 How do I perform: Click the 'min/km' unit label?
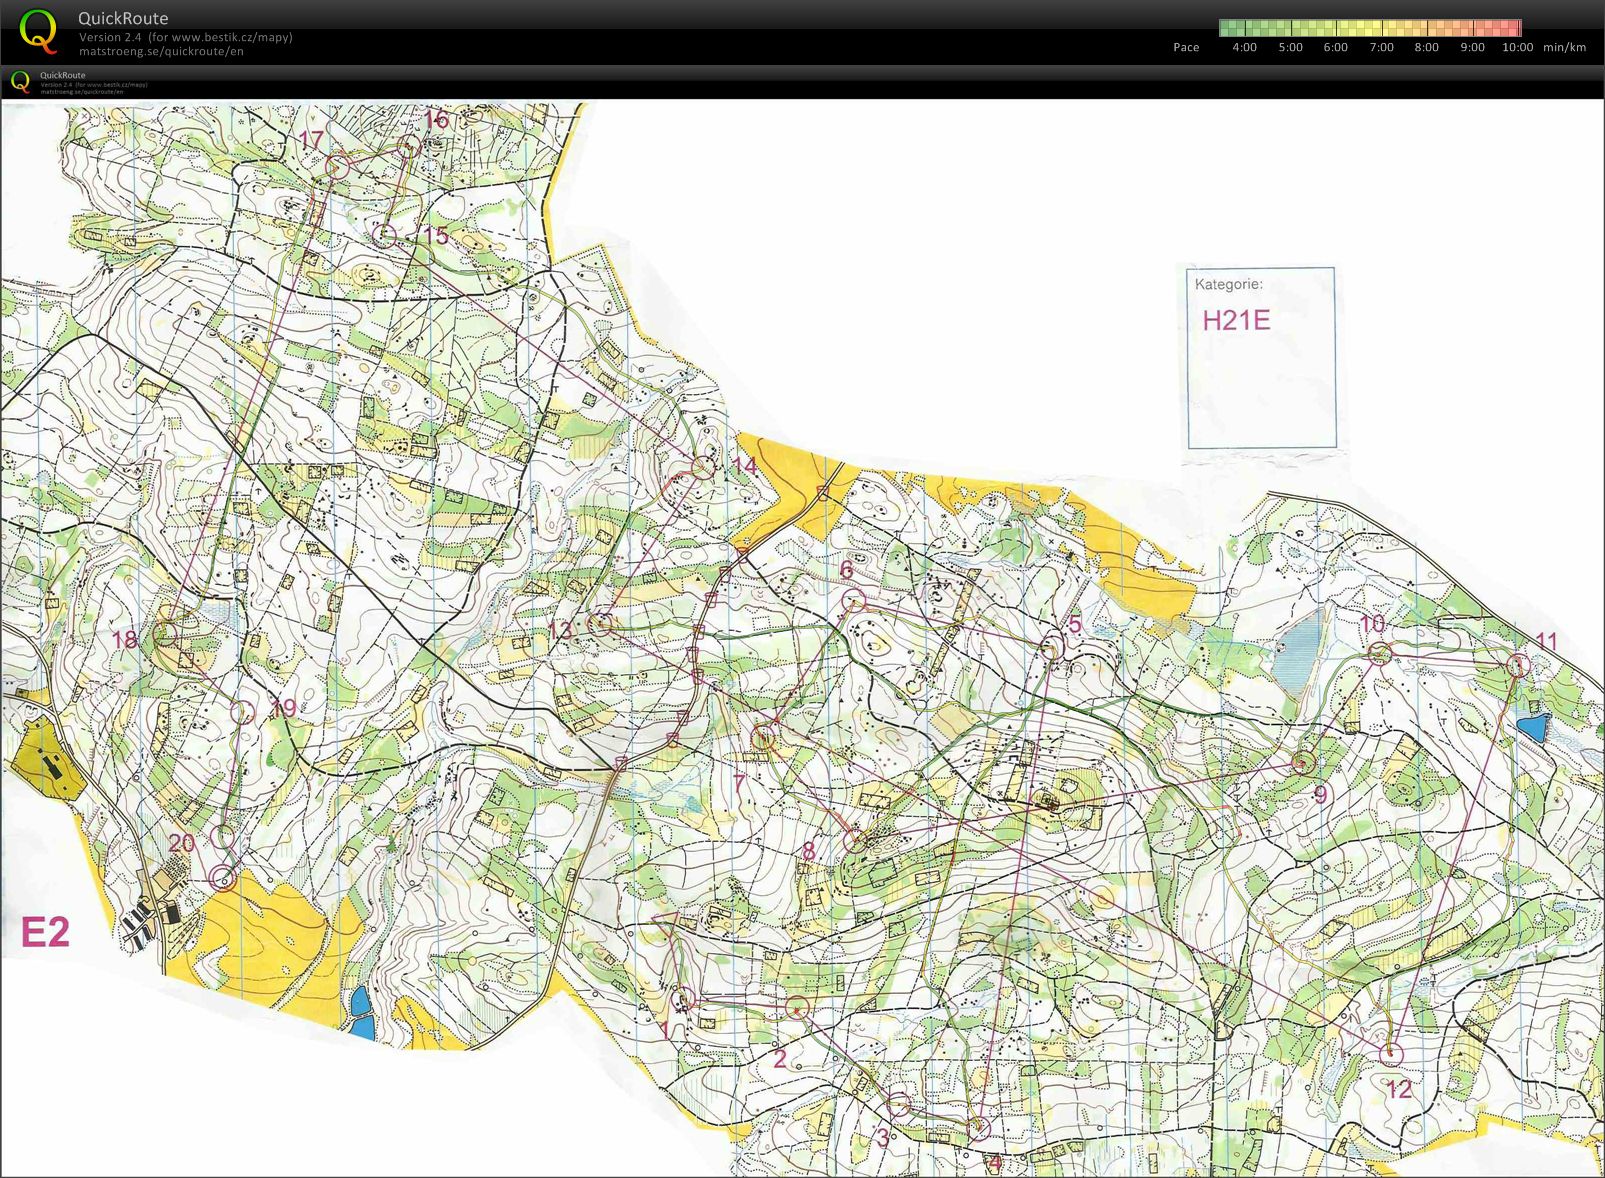[x=1564, y=47]
